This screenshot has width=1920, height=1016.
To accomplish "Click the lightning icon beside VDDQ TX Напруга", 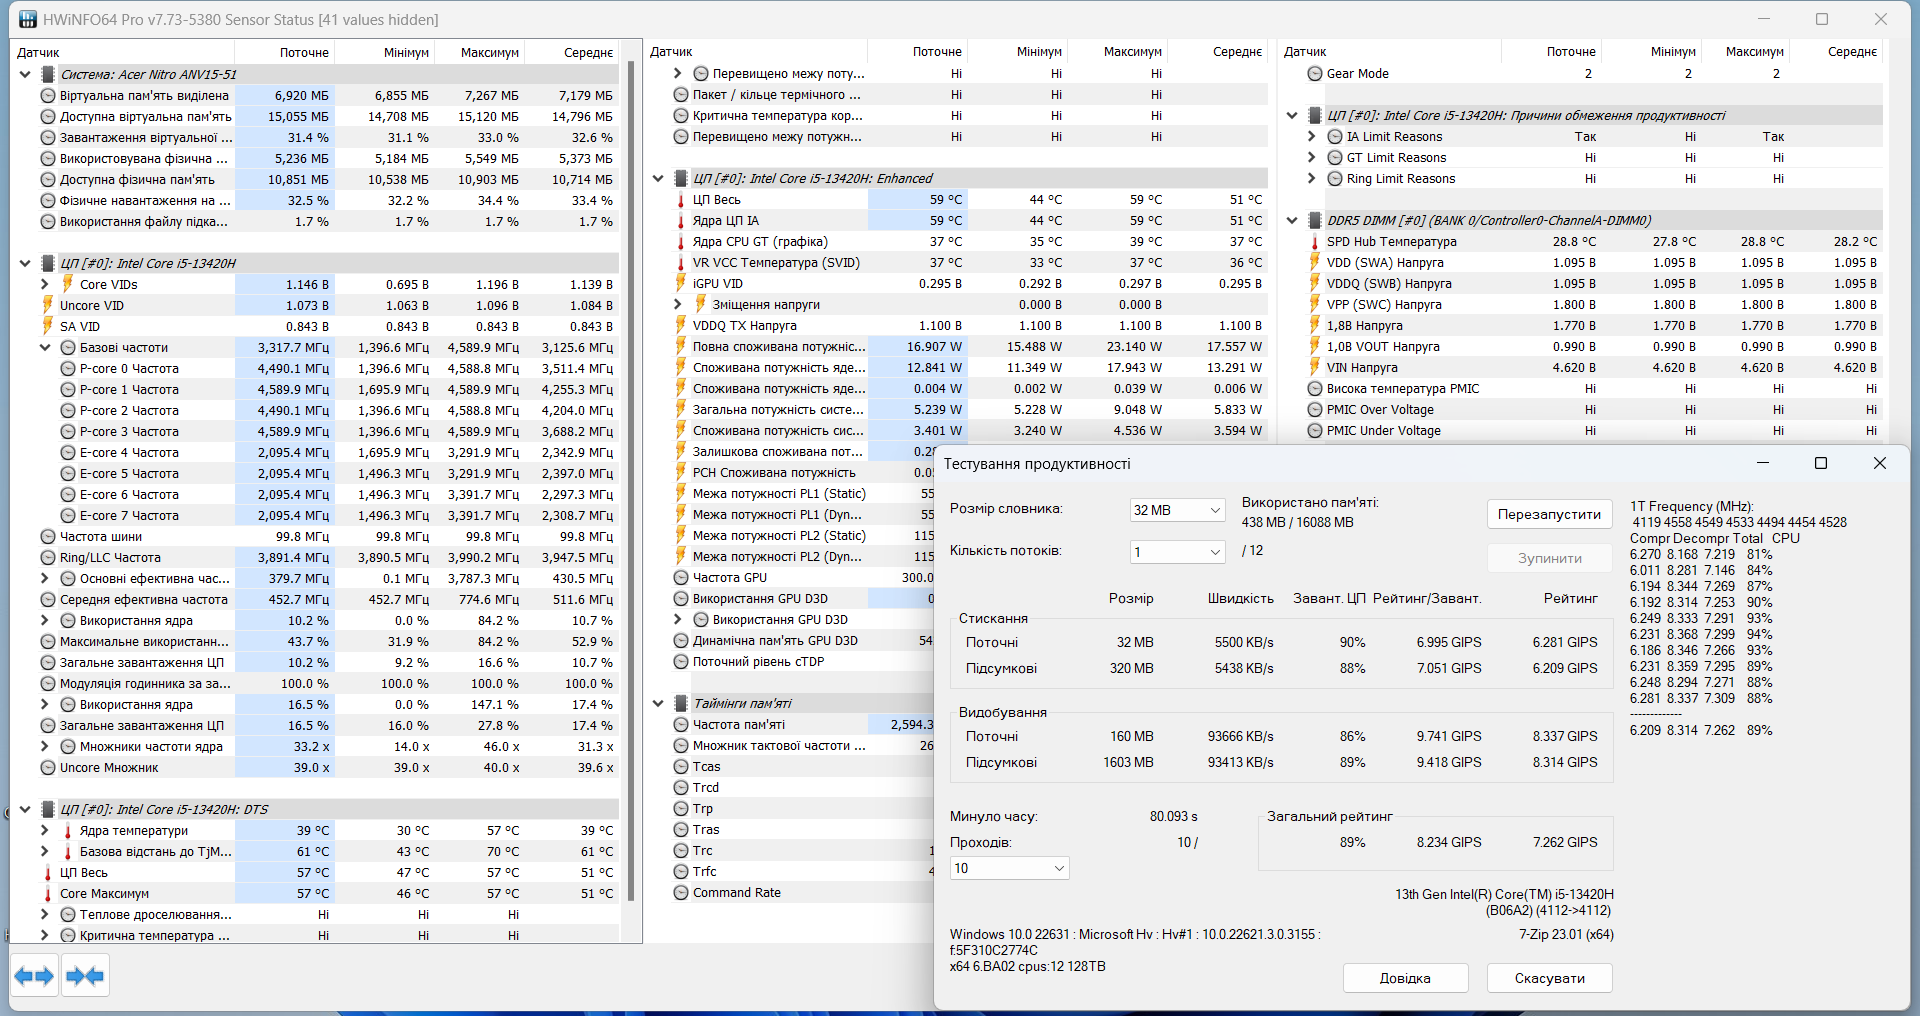I will [681, 325].
